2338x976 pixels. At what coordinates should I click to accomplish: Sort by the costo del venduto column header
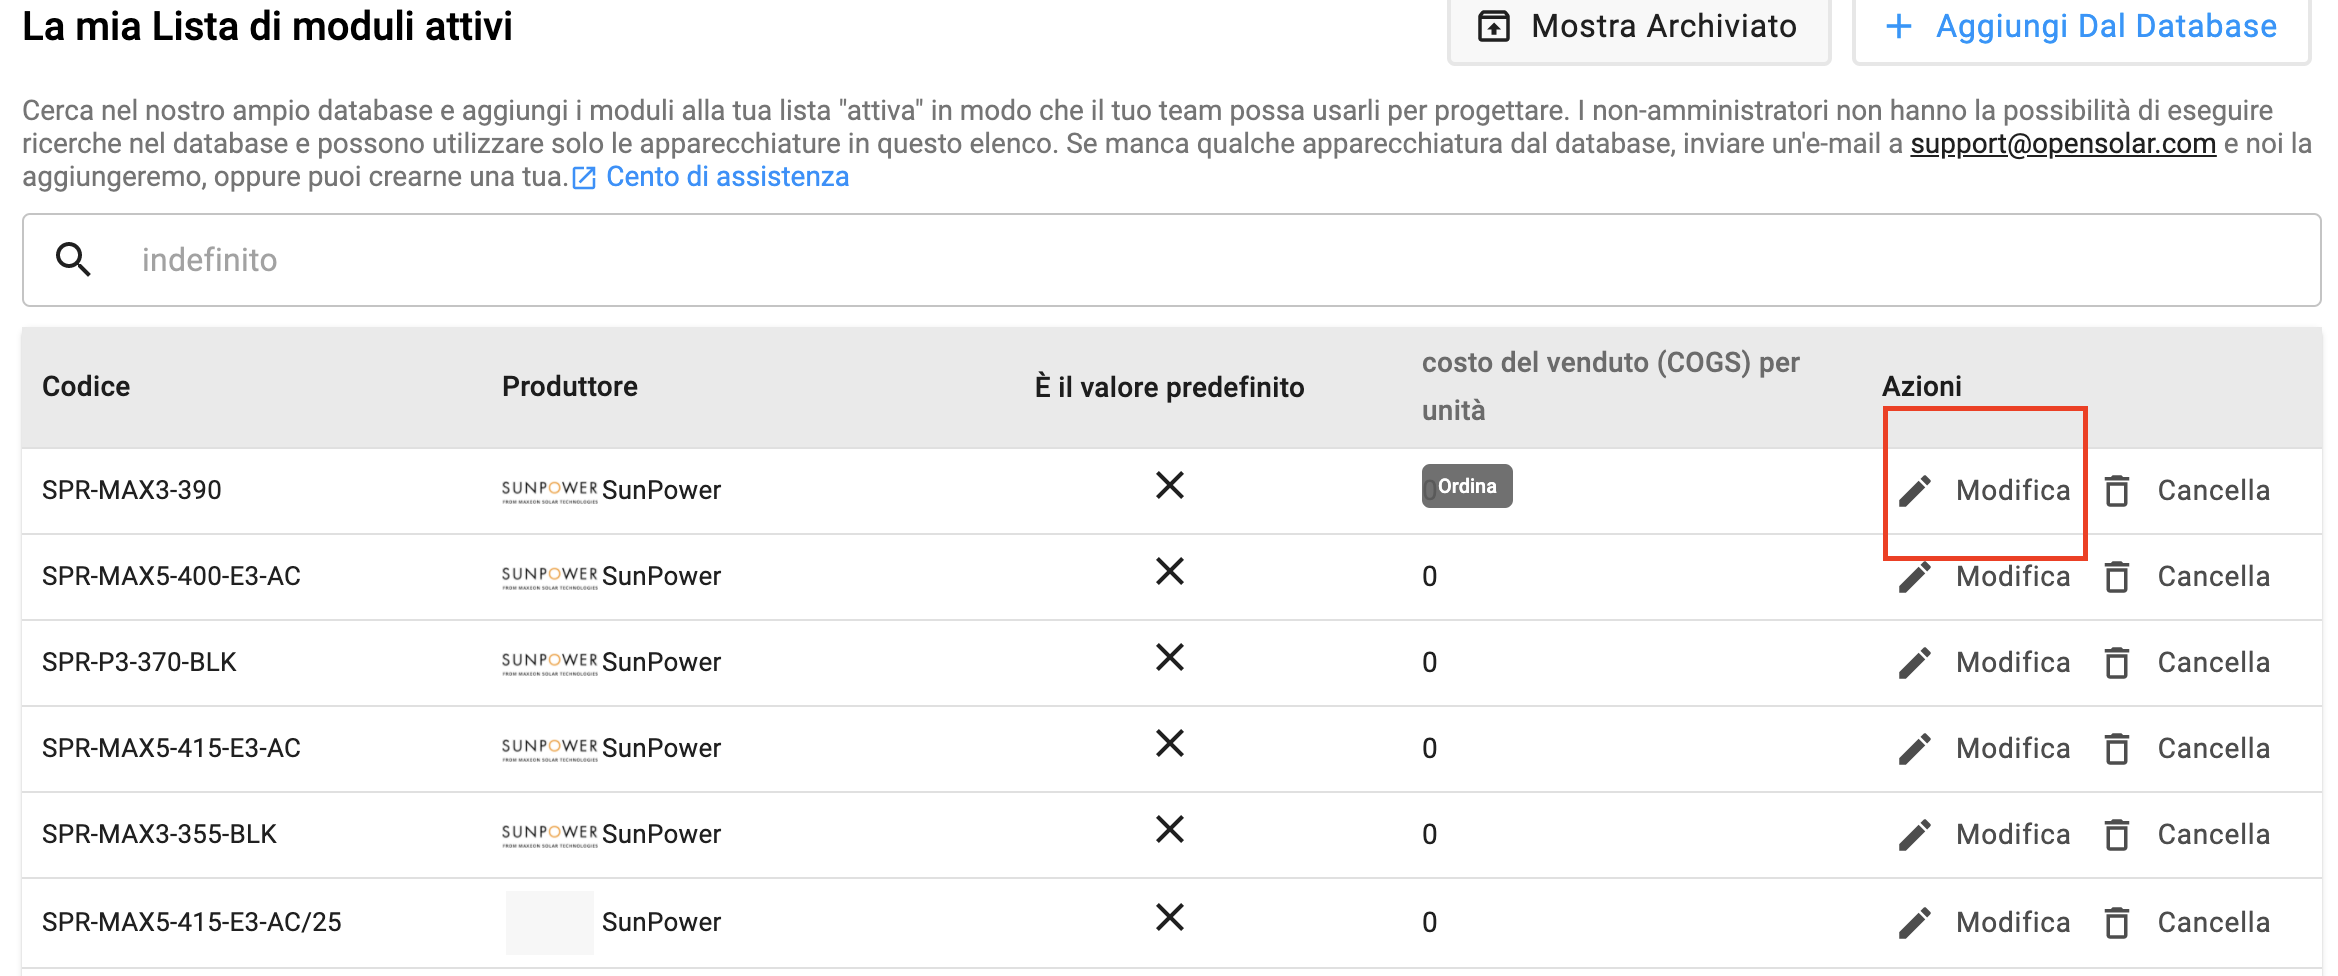pos(1610,387)
